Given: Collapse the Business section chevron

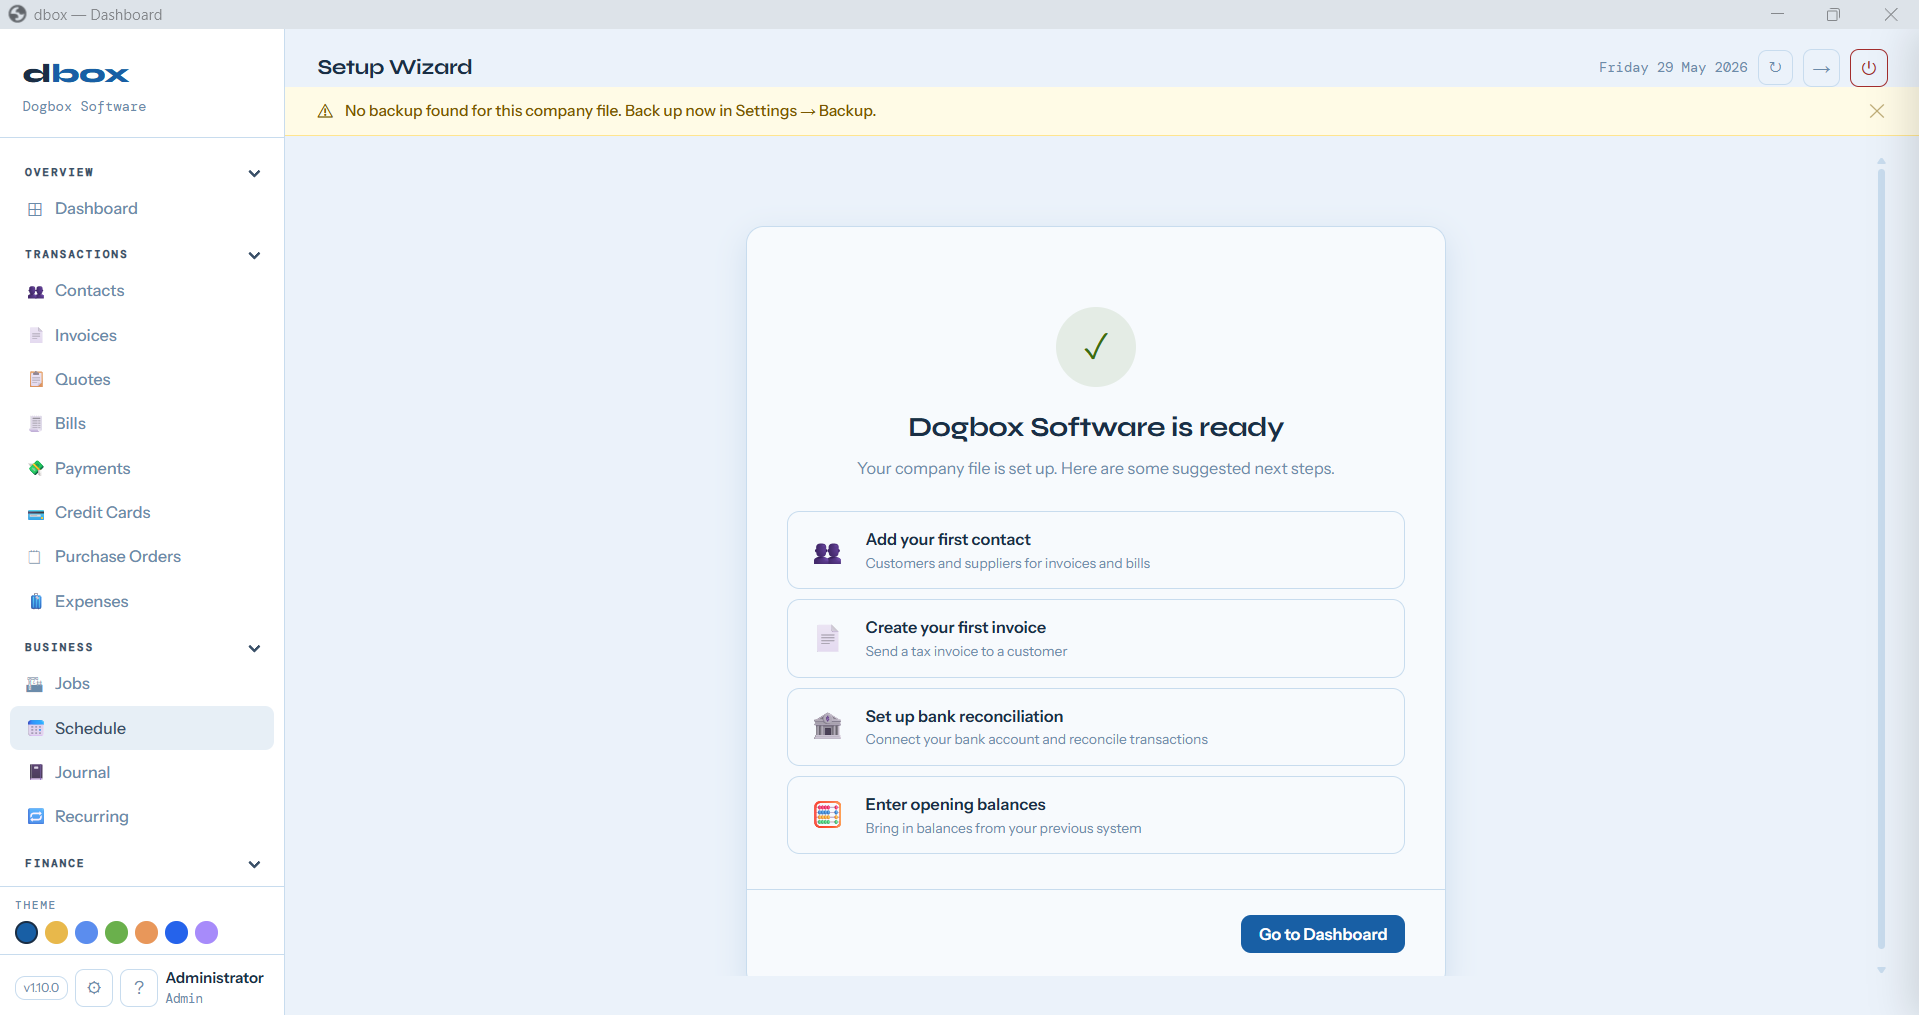Looking at the screenshot, I should (254, 648).
